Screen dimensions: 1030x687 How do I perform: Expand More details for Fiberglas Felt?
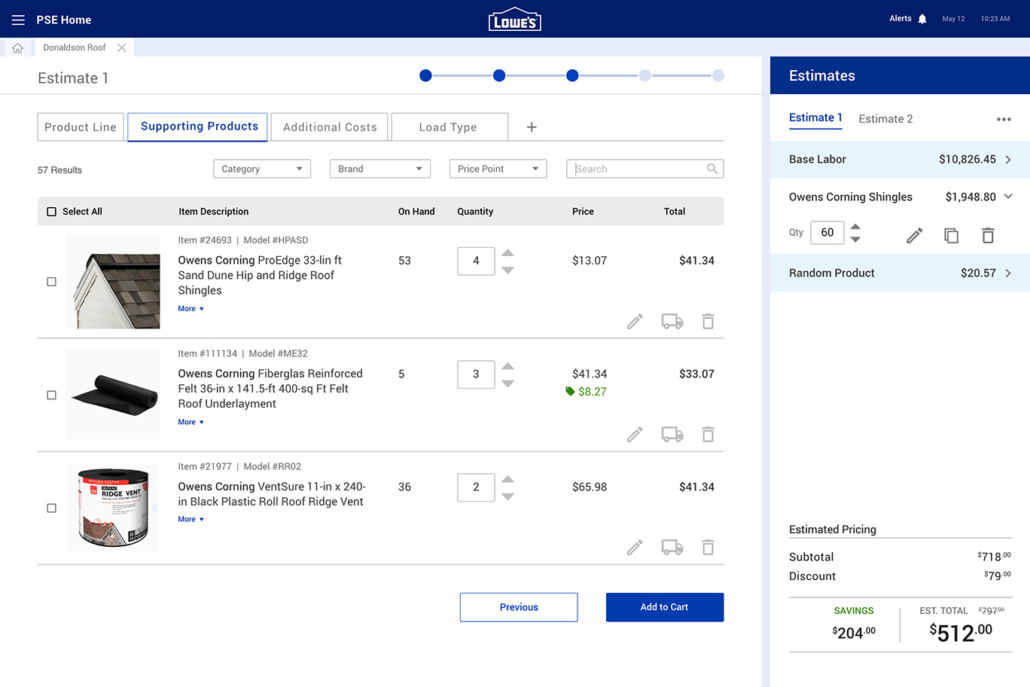pos(190,422)
